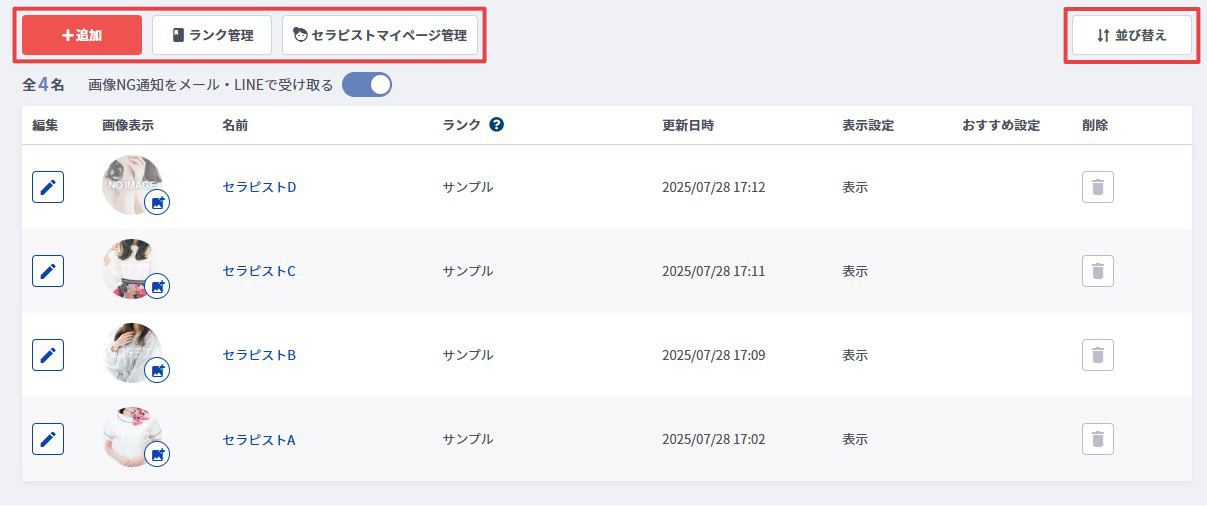Screen dimensions: 1207x506
Task: Open the image upload icon for セラピストD
Action: 157,203
